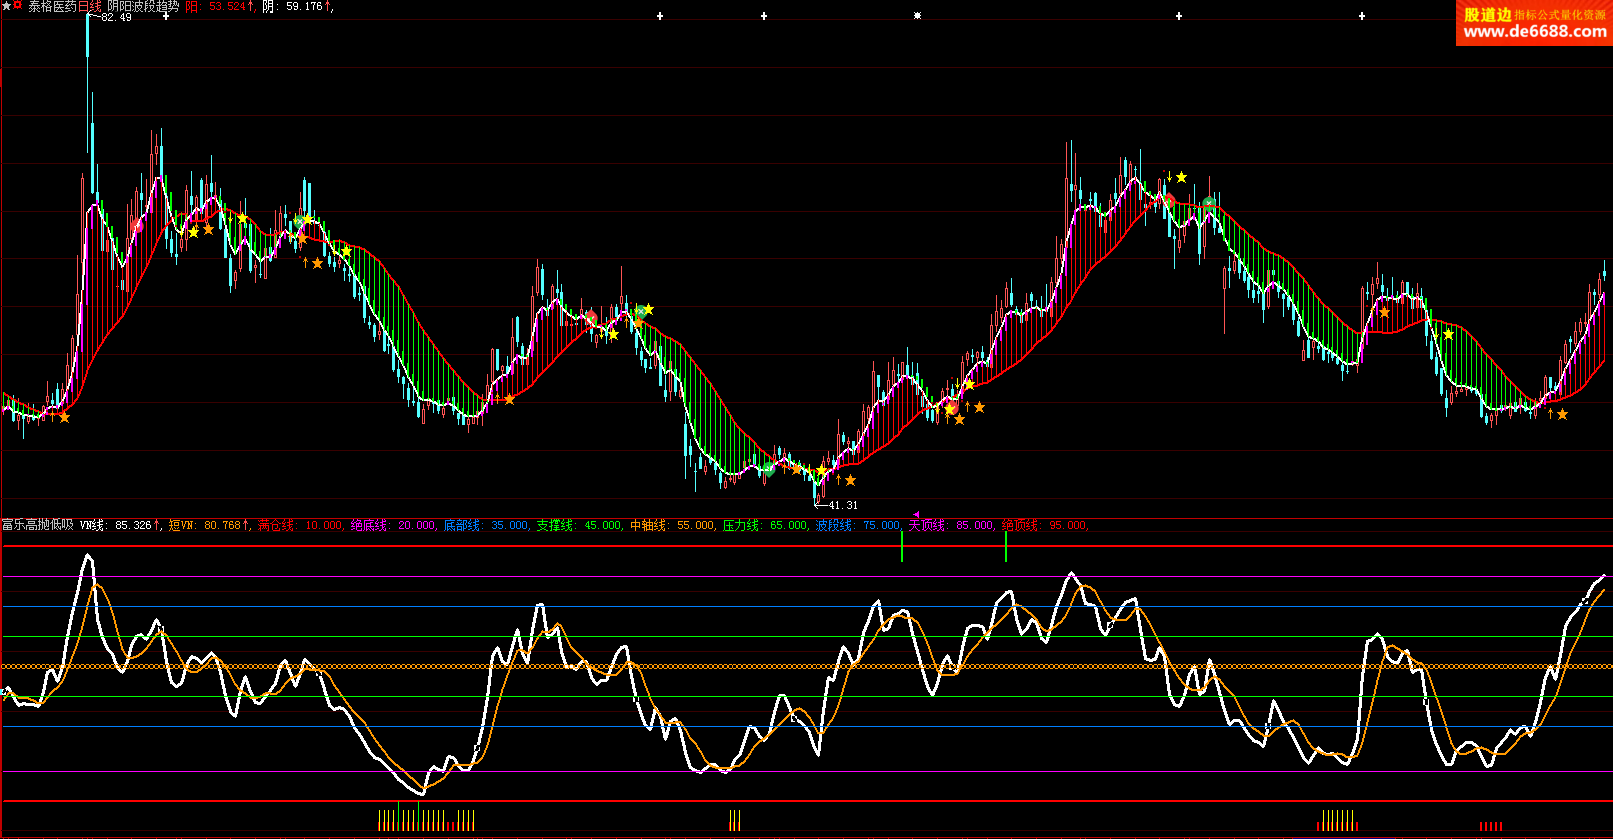Click the 绝顶线 95.000 red legend label
1613x839 pixels.
click(x=1044, y=525)
